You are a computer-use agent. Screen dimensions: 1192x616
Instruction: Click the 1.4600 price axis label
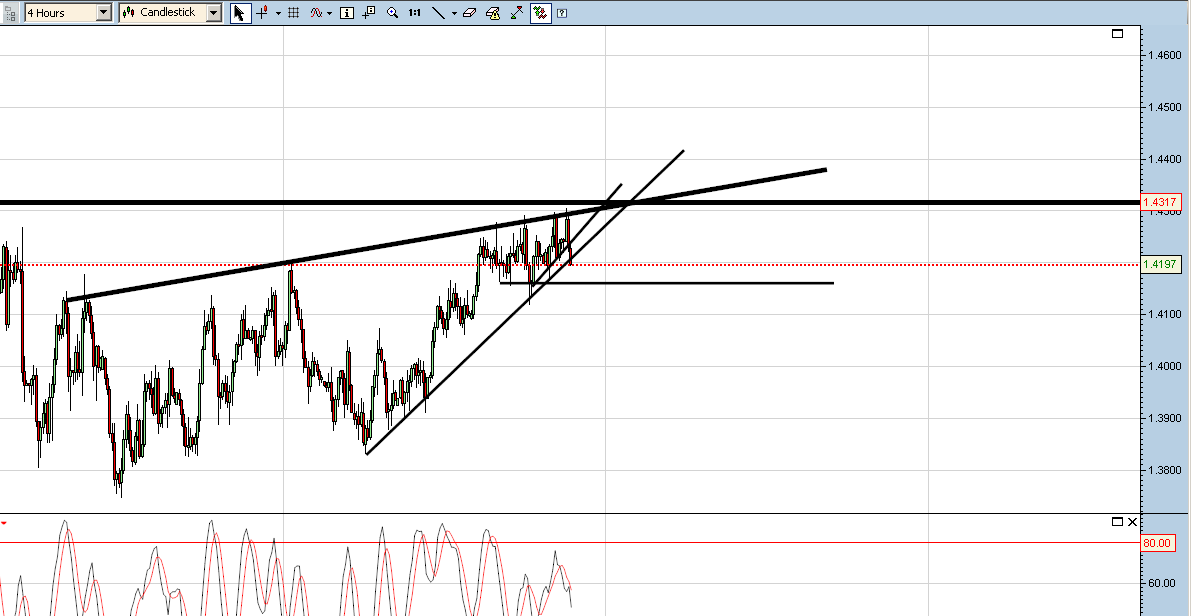pos(1165,56)
